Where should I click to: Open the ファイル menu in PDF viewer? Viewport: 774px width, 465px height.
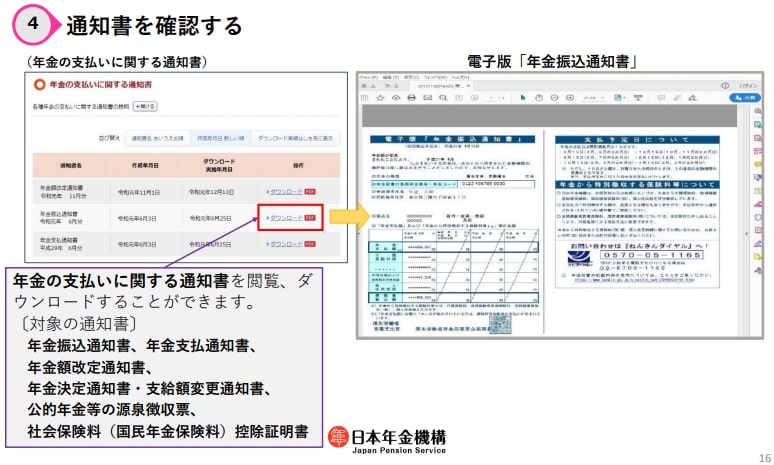click(x=368, y=78)
